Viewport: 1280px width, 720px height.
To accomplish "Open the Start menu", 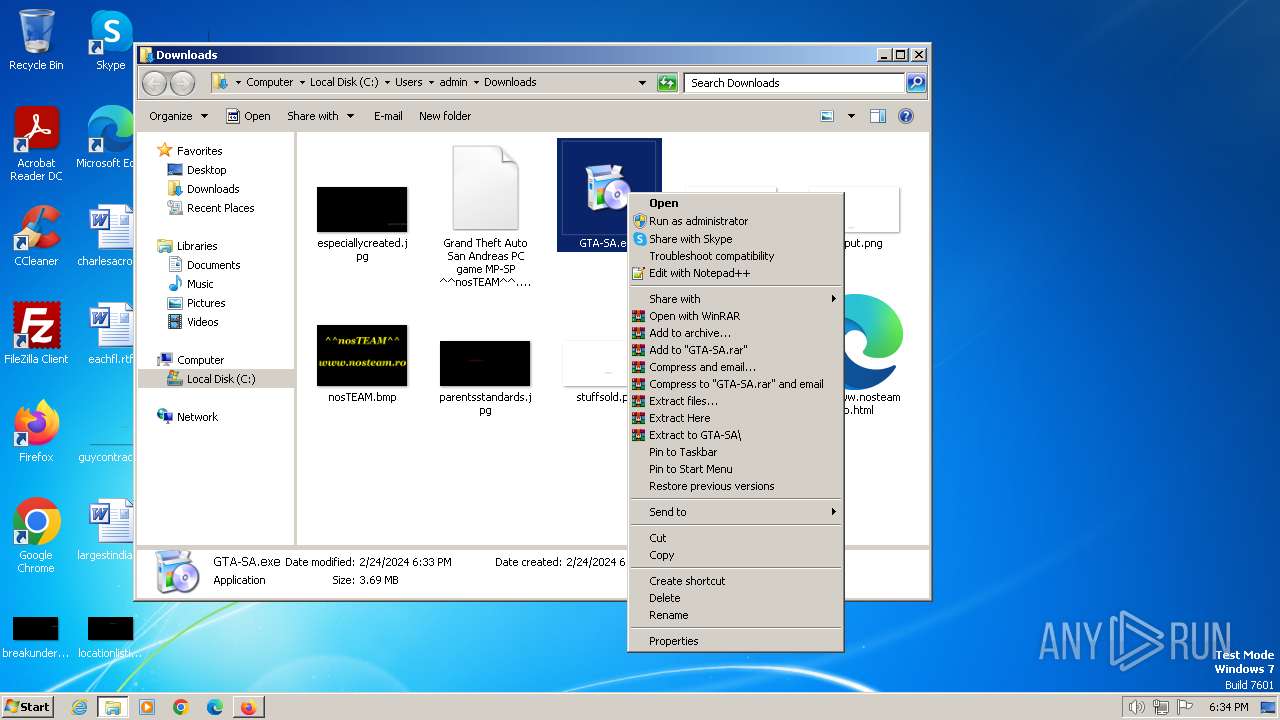I will pos(28,707).
